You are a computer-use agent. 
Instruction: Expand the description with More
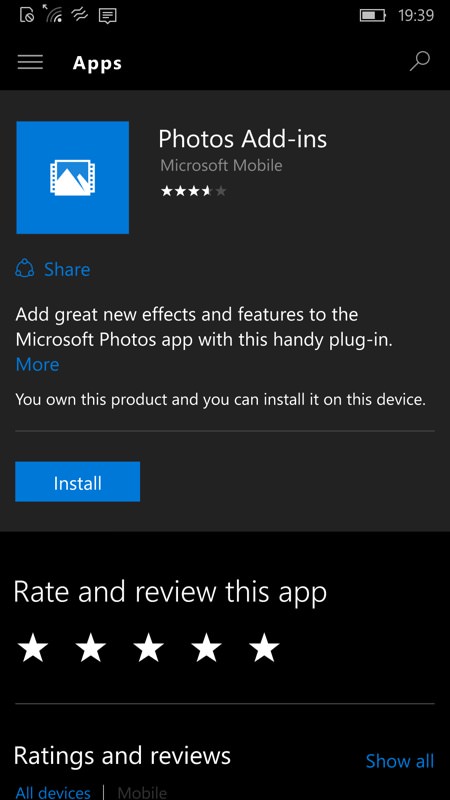tap(37, 364)
